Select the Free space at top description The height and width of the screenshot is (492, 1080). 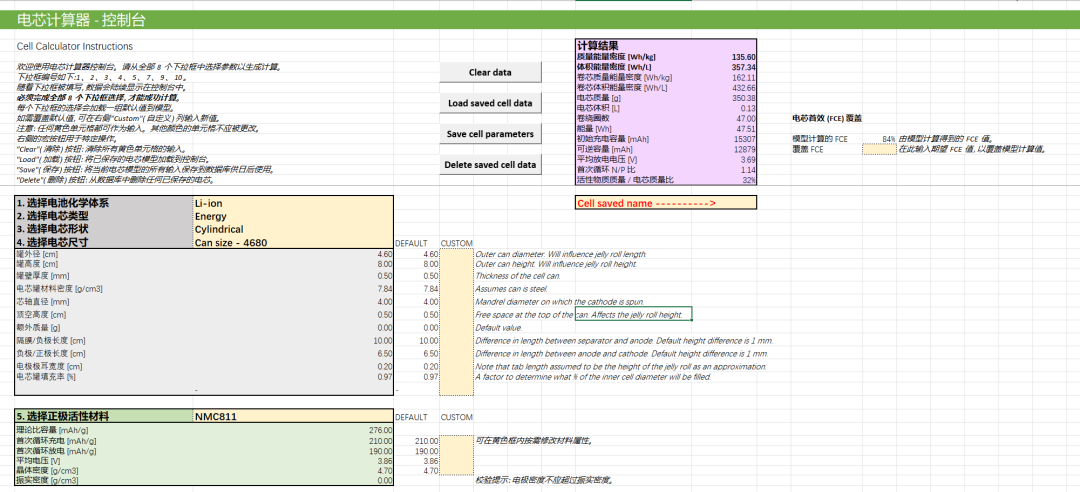579,315
